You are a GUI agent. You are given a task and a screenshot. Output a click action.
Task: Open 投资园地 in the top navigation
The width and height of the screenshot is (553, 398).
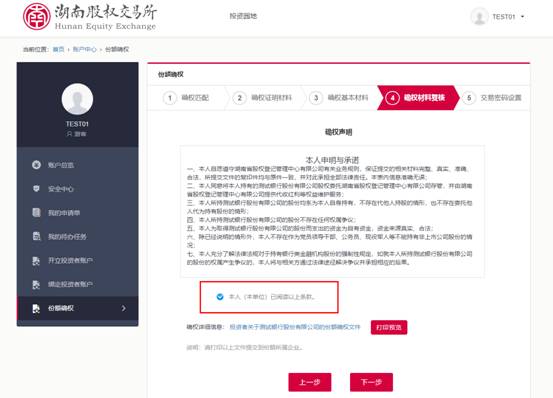(243, 16)
